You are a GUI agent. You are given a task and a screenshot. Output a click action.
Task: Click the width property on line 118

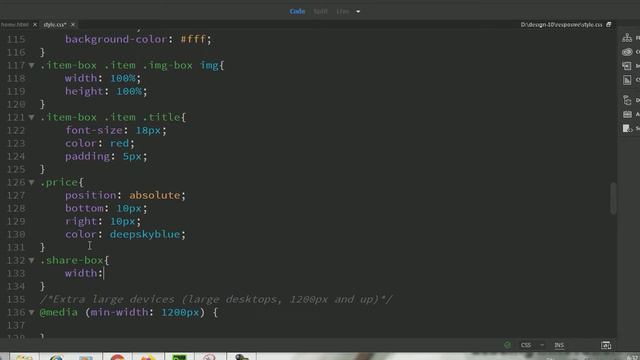click(x=81, y=78)
